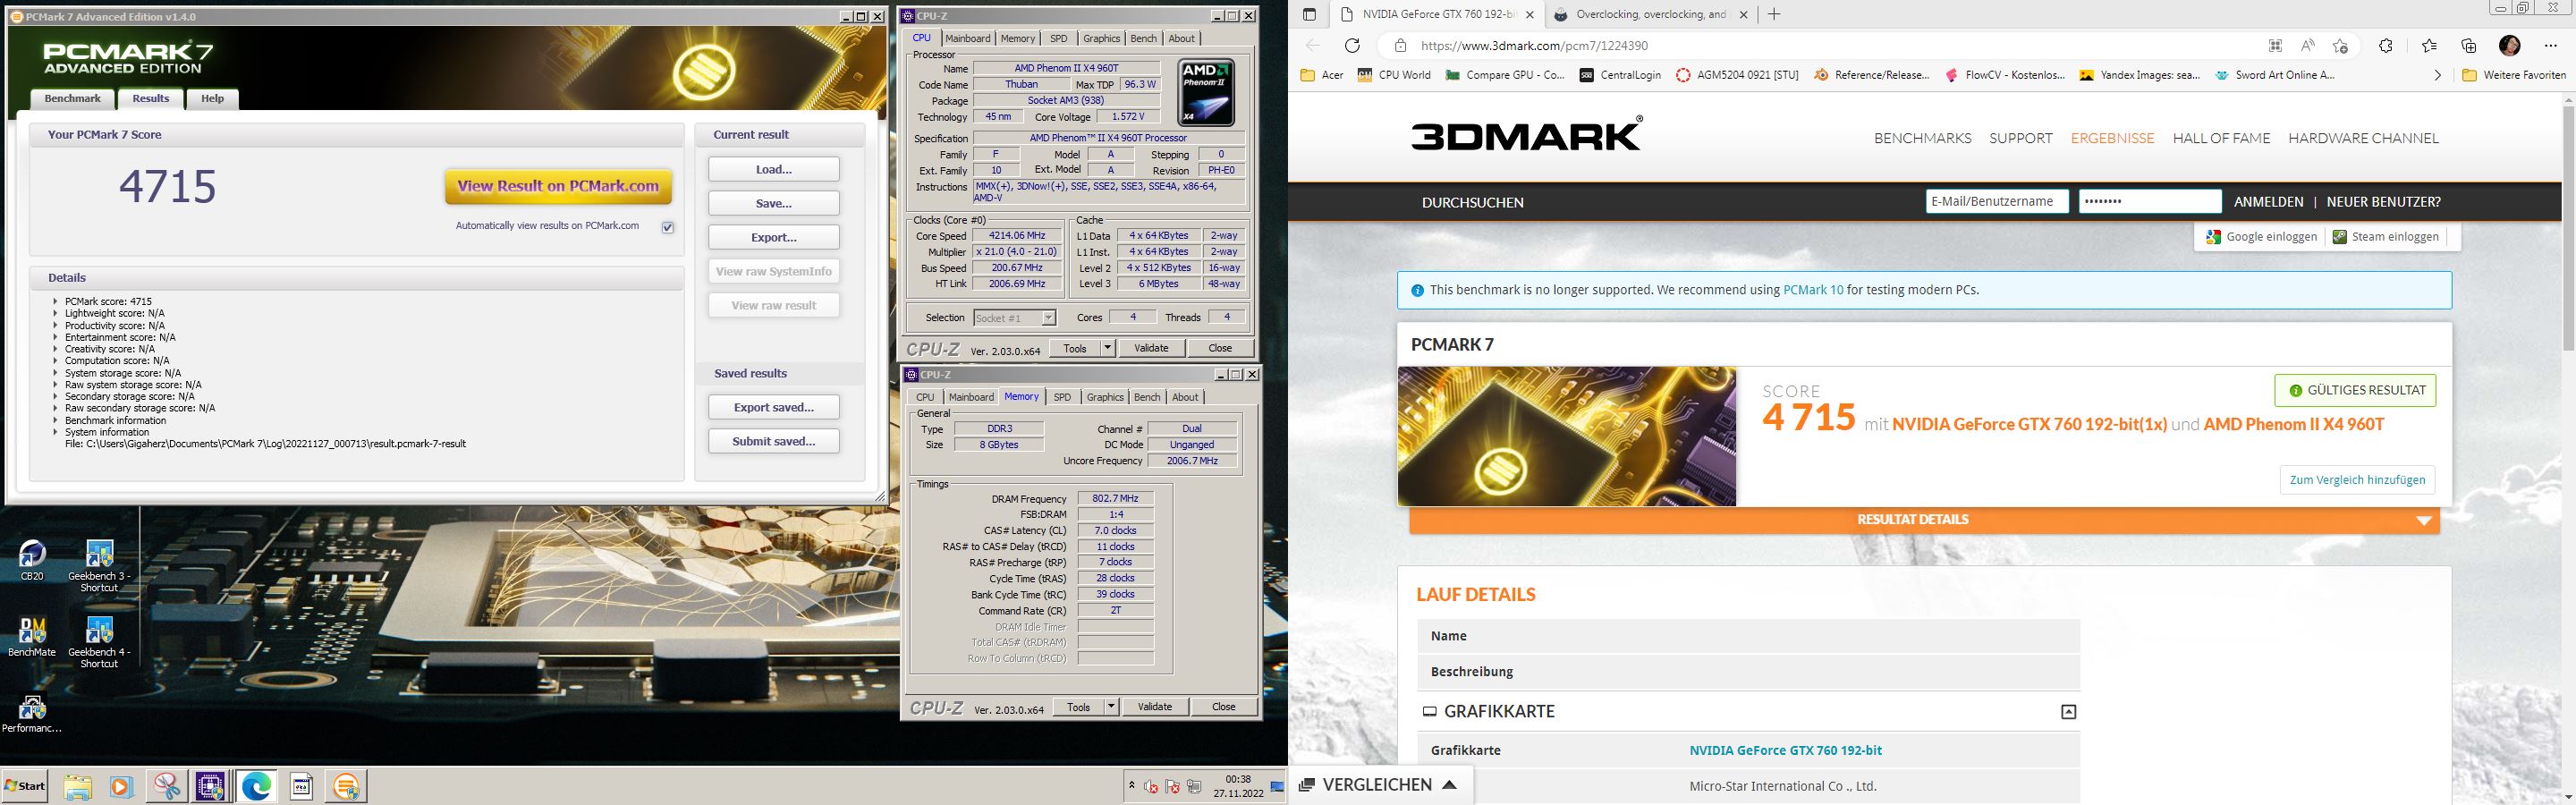The image size is (2576, 805).
Task: Open the PCMark 10 link
Action: point(1813,290)
